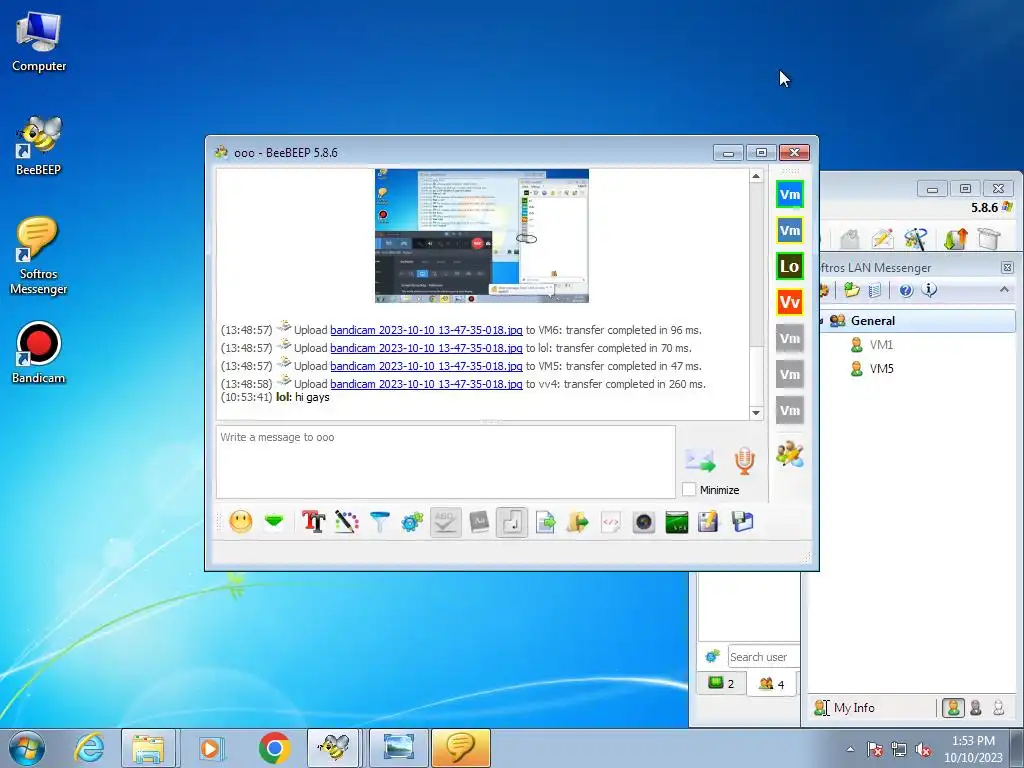Image resolution: width=1024 pixels, height=768 pixels.
Task: Toggle the Return-key send button
Action: (x=512, y=522)
